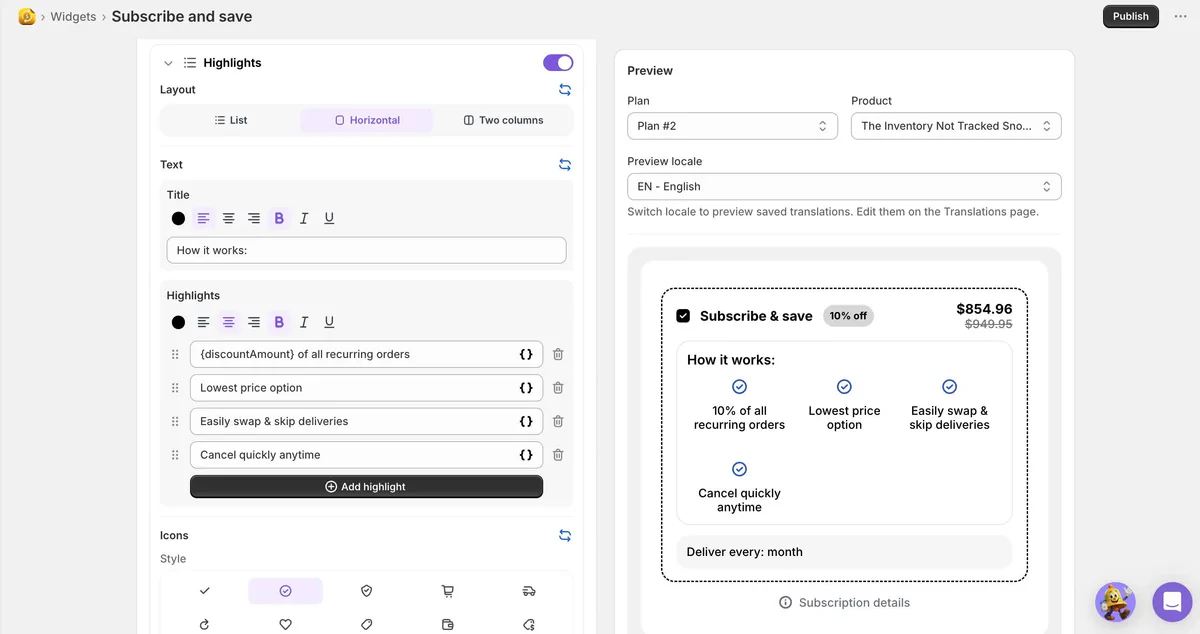Open the Widgets breadcrumb link
Viewport: 1200px width, 634px height.
point(73,17)
